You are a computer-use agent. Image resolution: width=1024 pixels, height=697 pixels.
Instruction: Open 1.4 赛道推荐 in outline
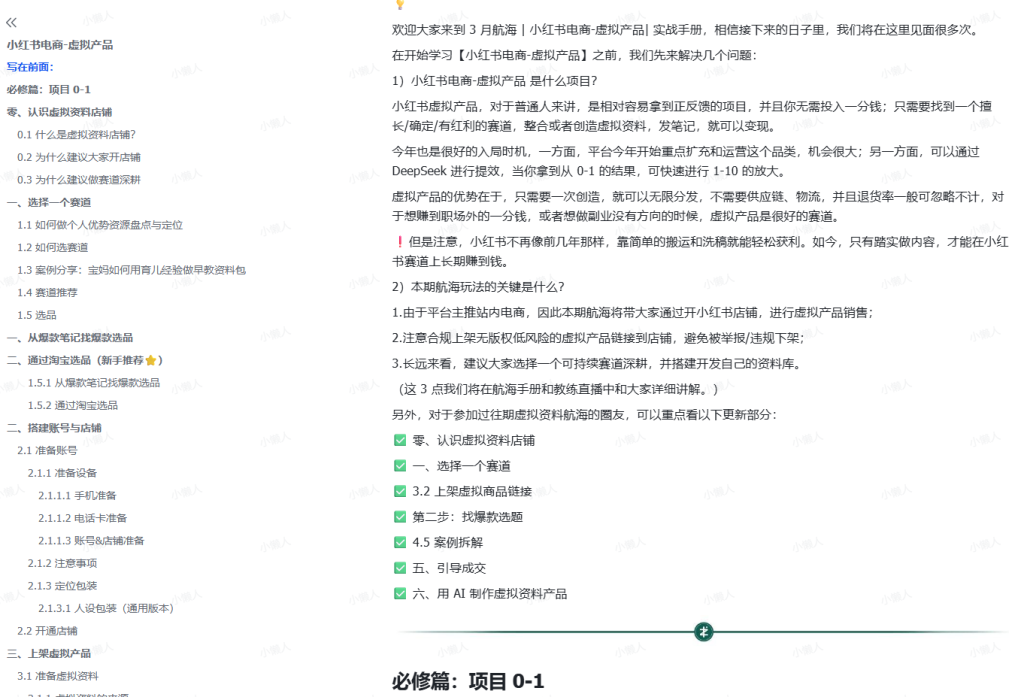(47, 292)
